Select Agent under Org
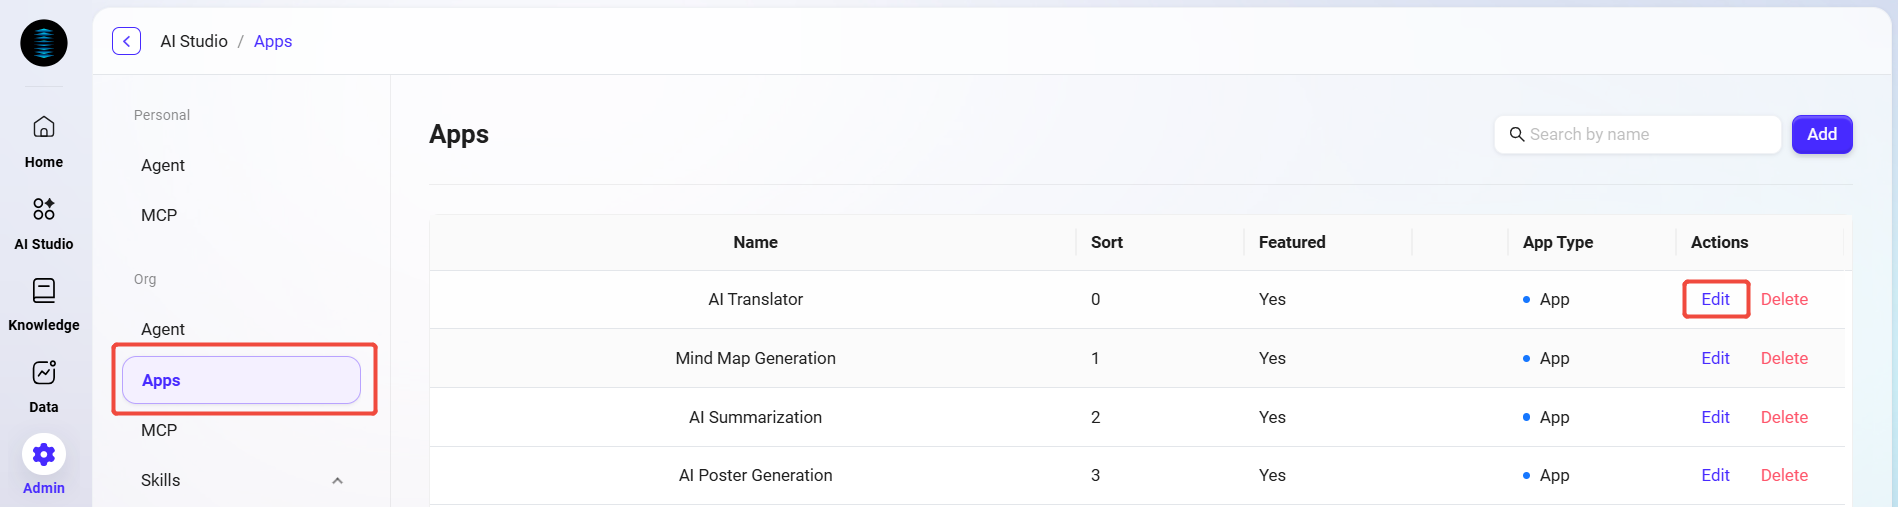Viewport: 1898px width, 507px height. click(163, 329)
